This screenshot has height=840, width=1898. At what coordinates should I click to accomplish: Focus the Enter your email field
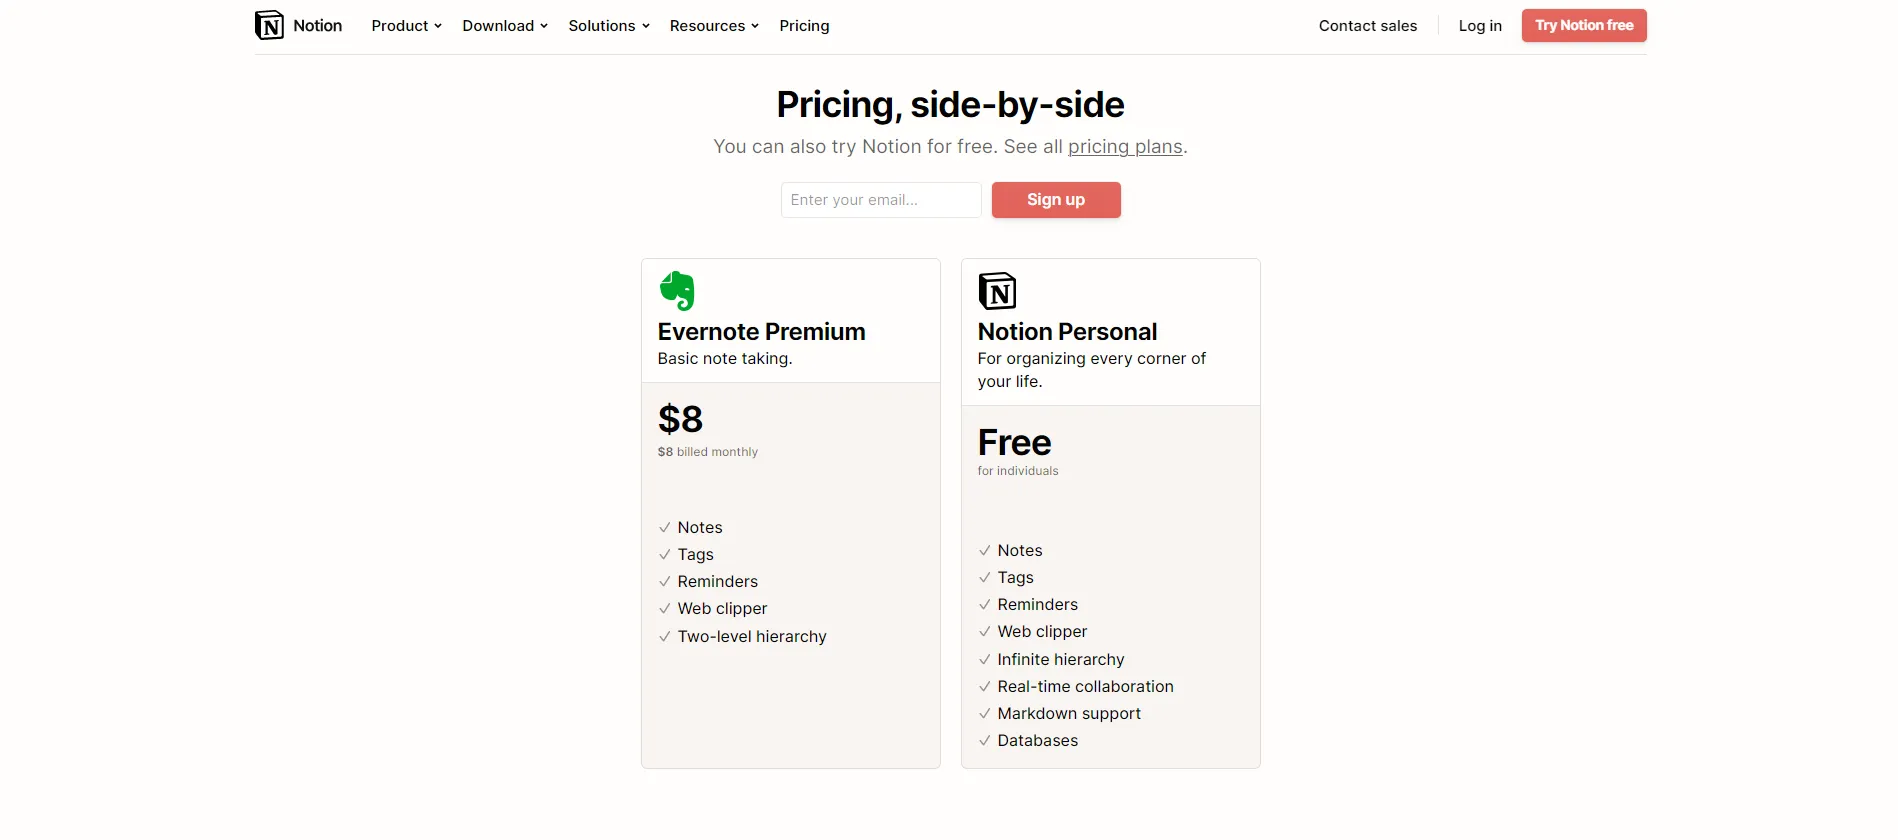[x=881, y=200]
